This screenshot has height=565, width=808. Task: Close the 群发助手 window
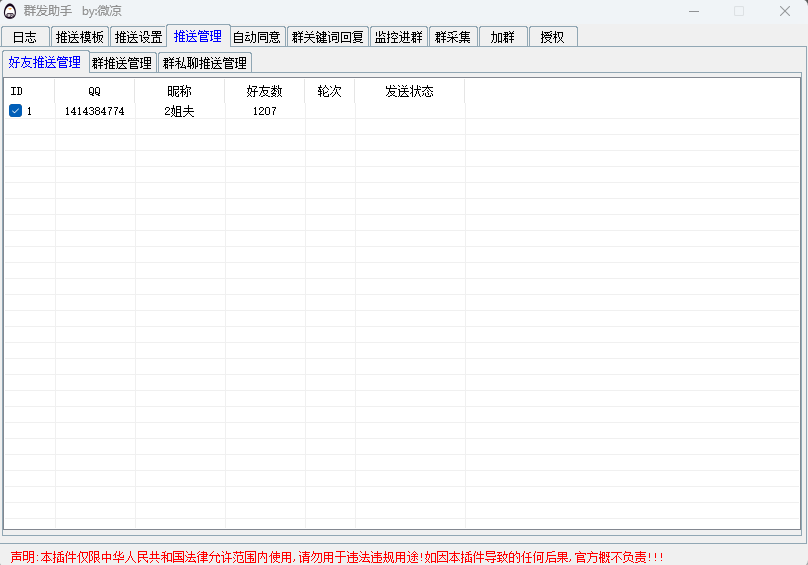tap(785, 11)
